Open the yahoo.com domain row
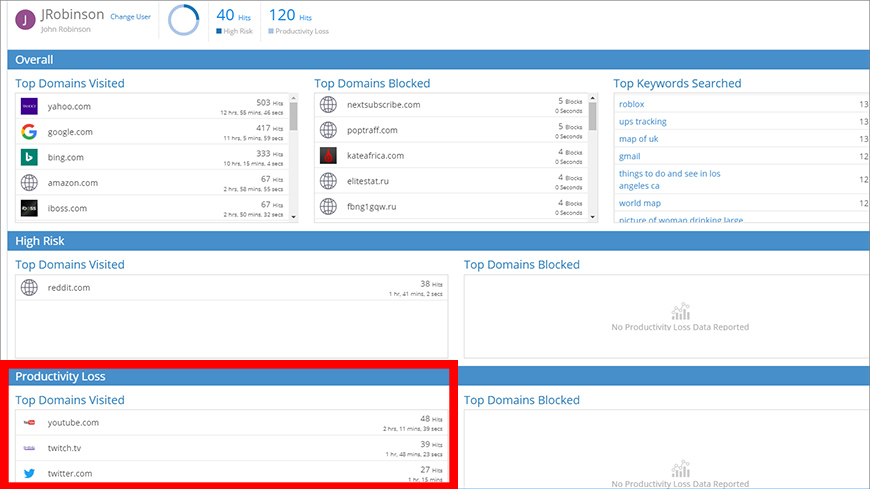The width and height of the screenshot is (870, 489). point(152,106)
